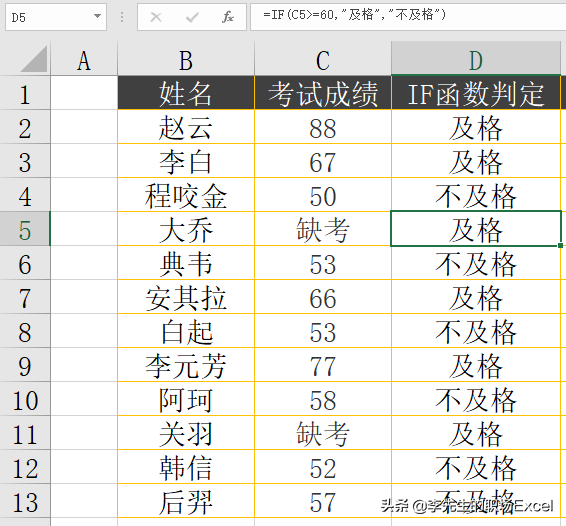Select row 10 header
This screenshot has height=526, width=566.
click(25, 399)
